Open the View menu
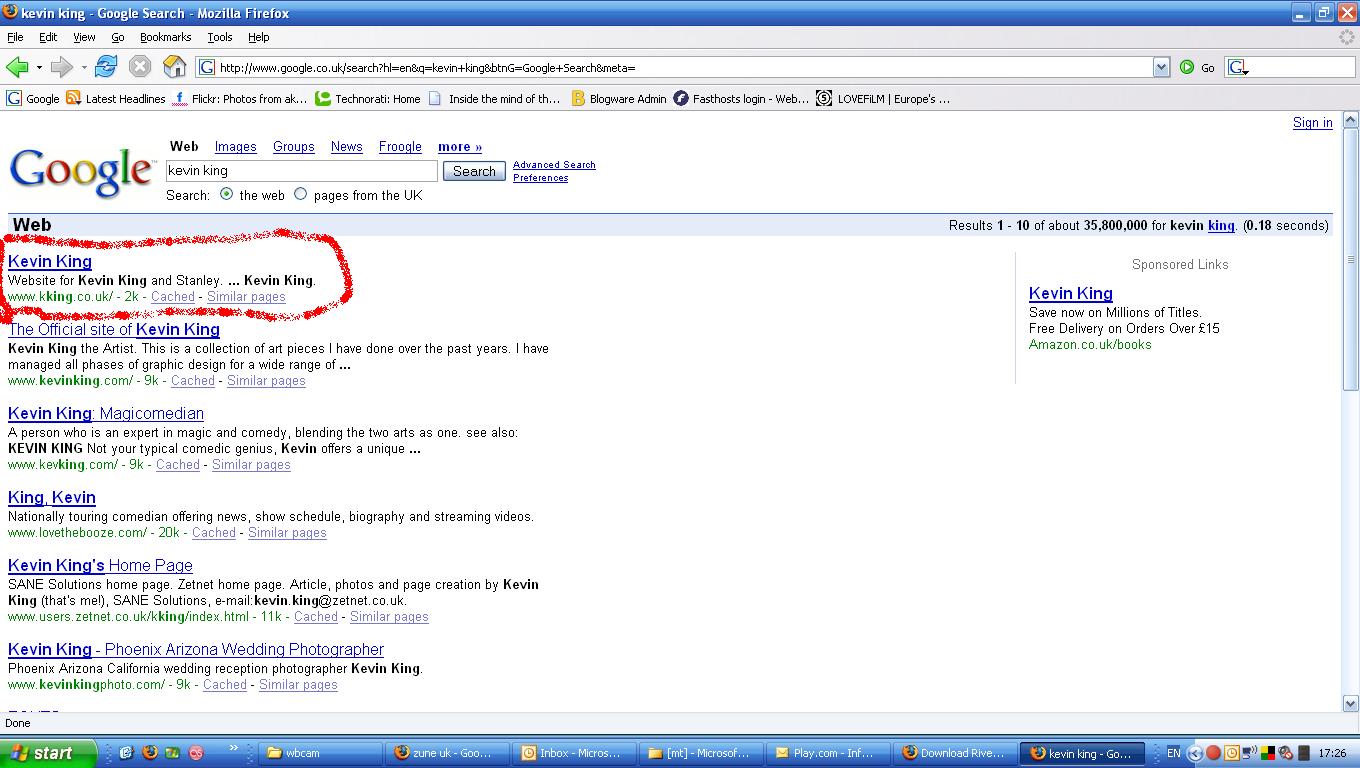 click(84, 37)
